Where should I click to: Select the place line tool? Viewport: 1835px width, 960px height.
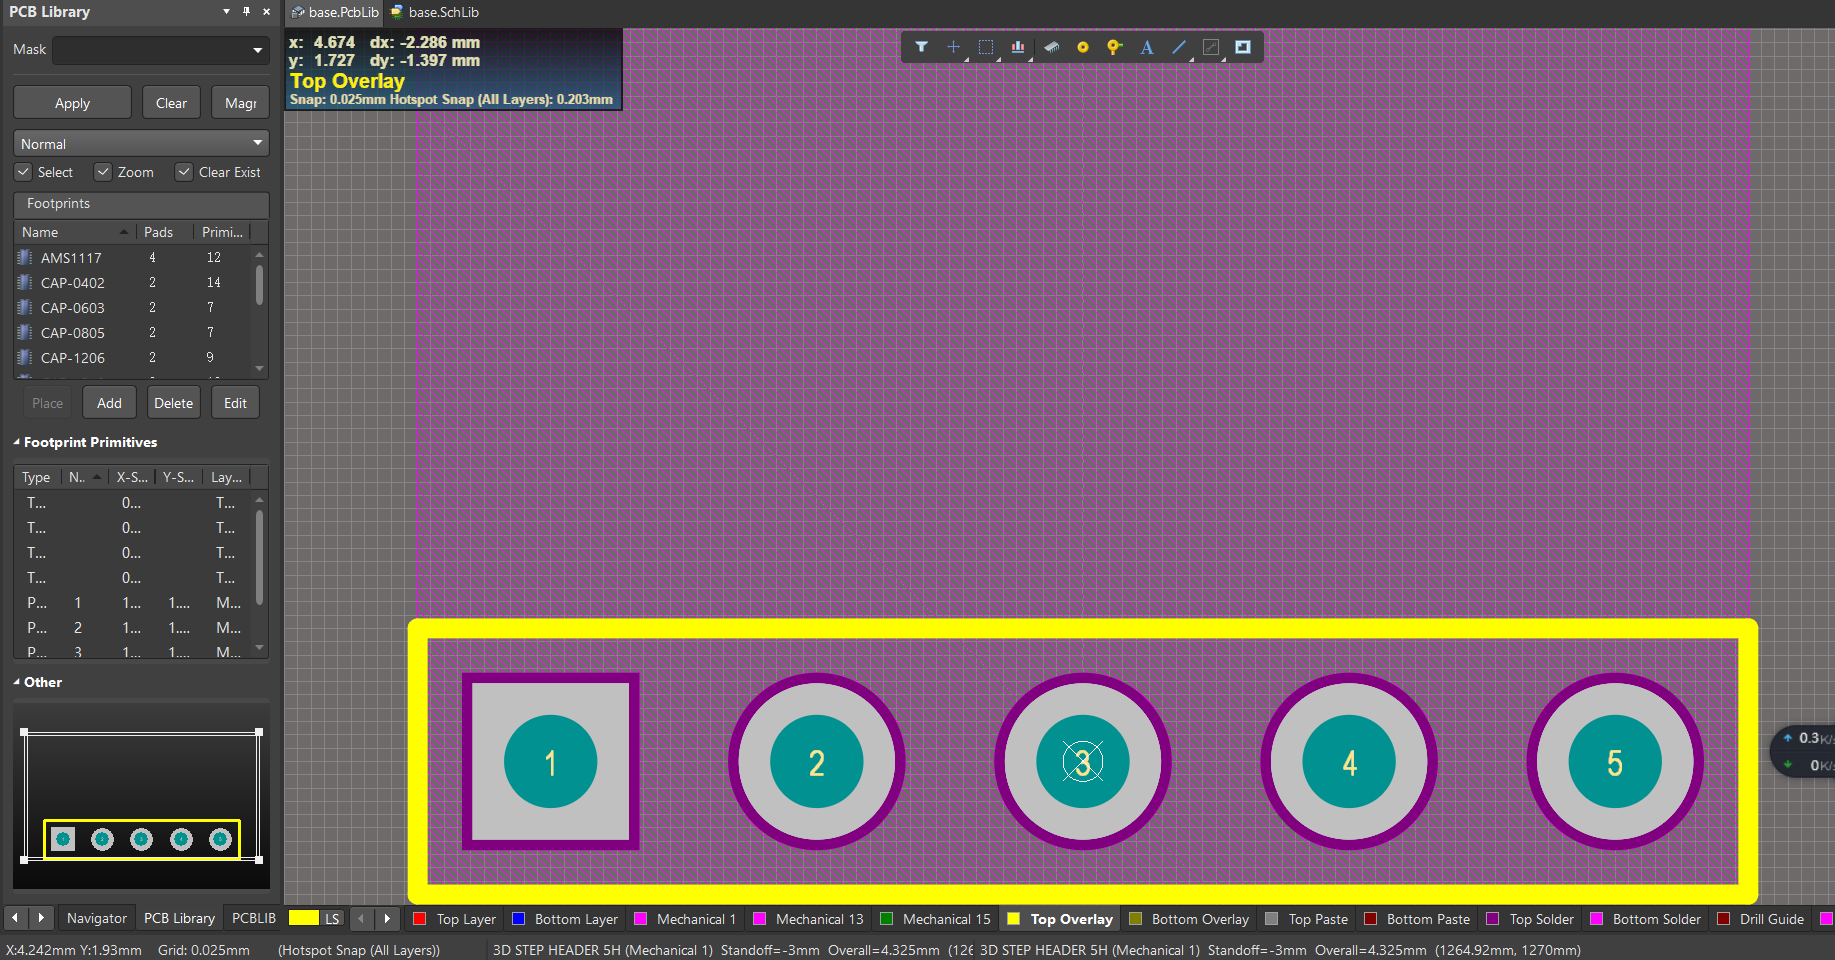(1179, 47)
